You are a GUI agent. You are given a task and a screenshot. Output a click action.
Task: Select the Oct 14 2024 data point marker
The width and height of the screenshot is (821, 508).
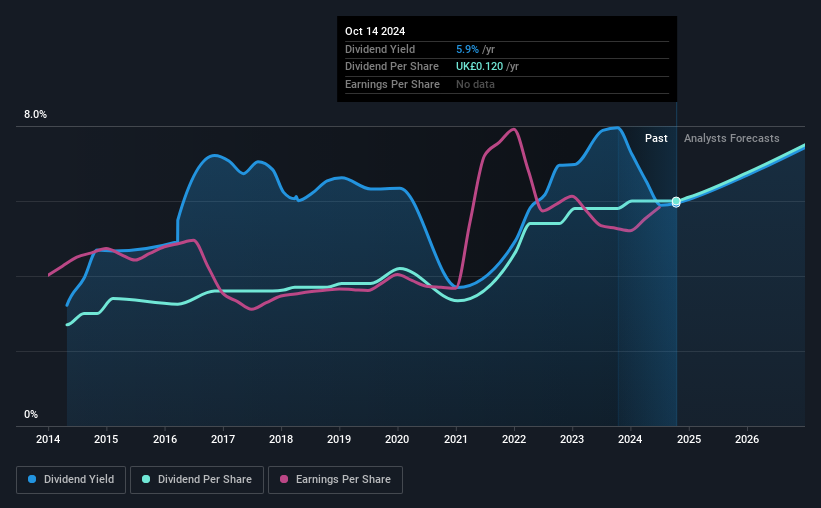point(676,202)
